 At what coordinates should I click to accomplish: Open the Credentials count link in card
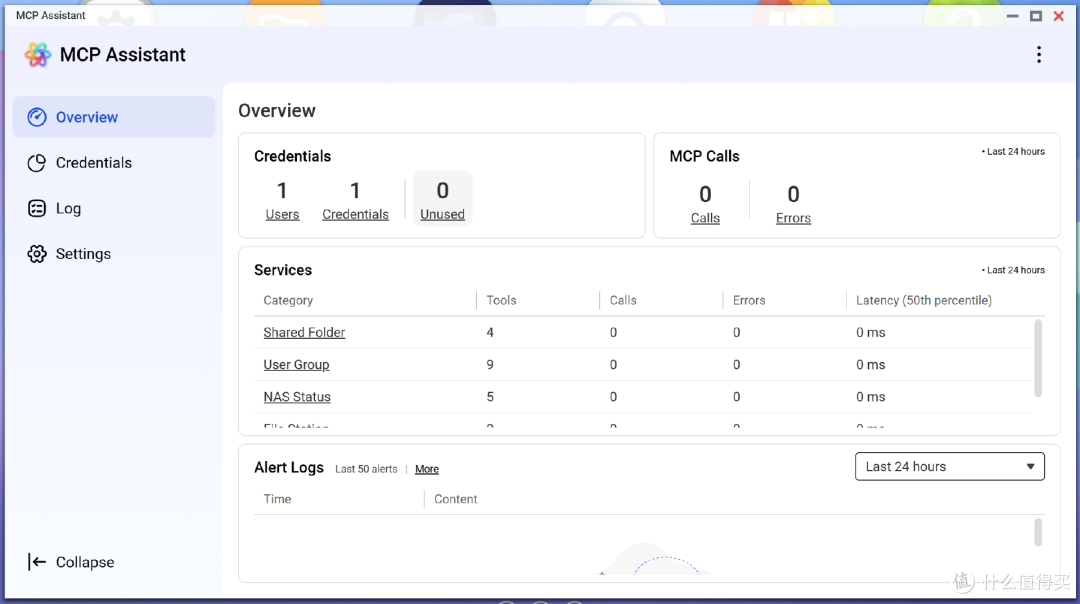pos(355,214)
